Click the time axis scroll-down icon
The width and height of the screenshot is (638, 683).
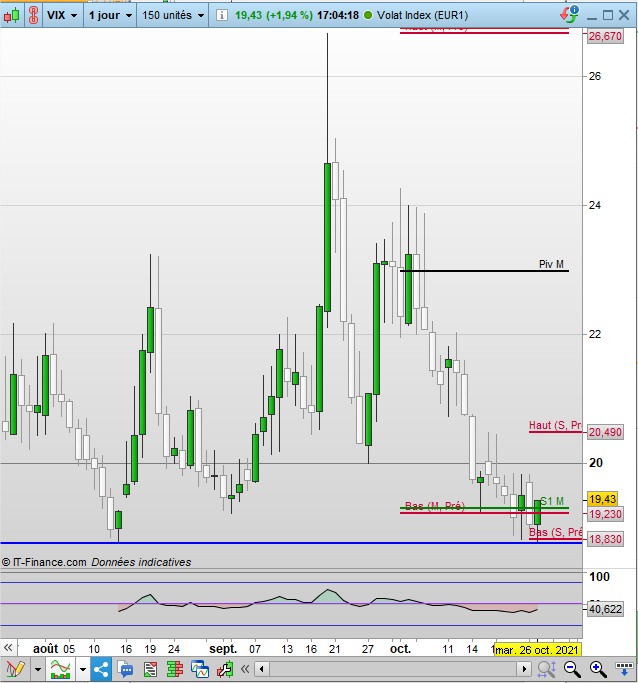(624, 668)
